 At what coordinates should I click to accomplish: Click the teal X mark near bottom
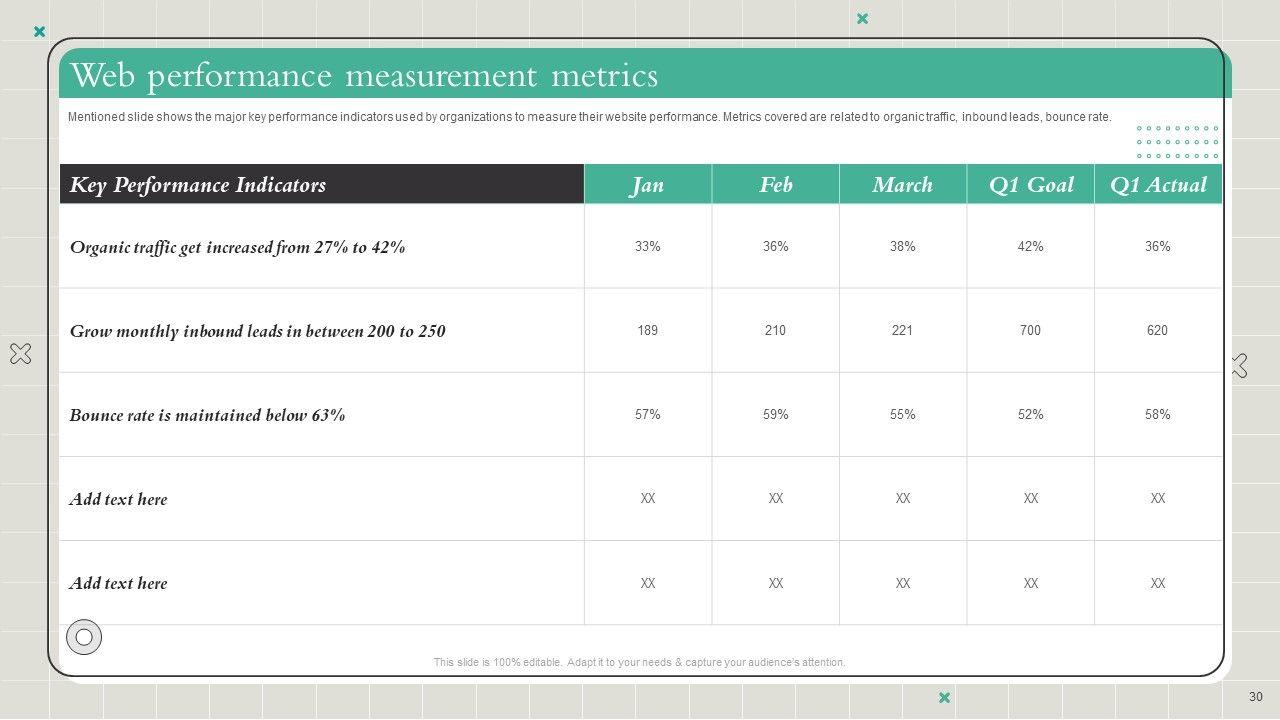(x=944, y=697)
